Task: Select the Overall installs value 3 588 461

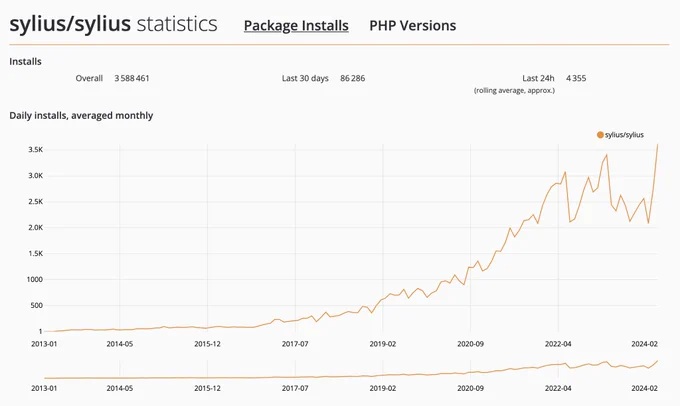Action: 132,79
